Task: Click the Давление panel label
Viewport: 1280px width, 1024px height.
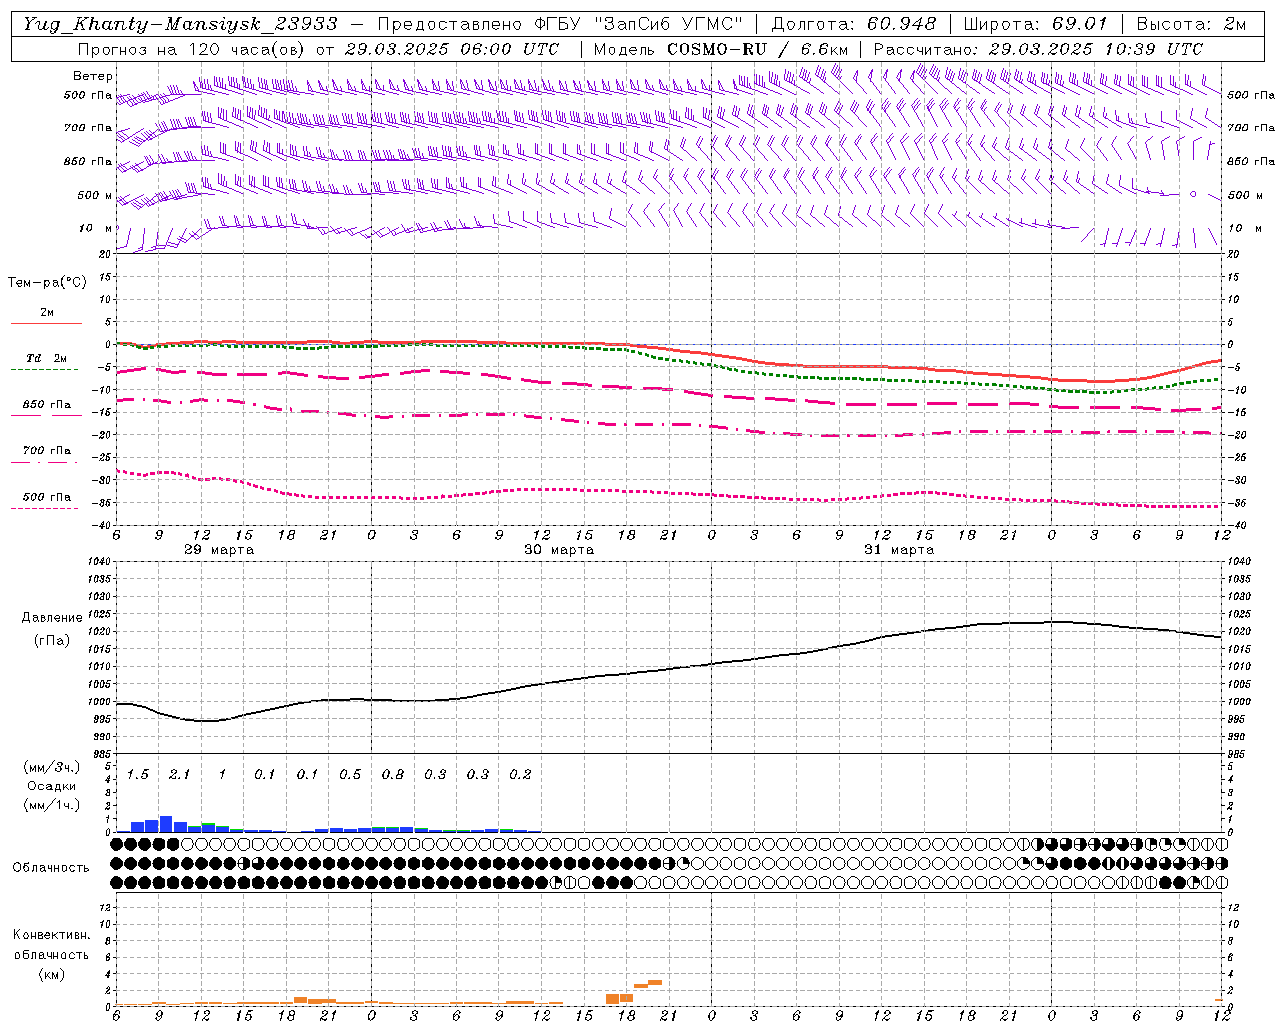Action: [x=52, y=618]
